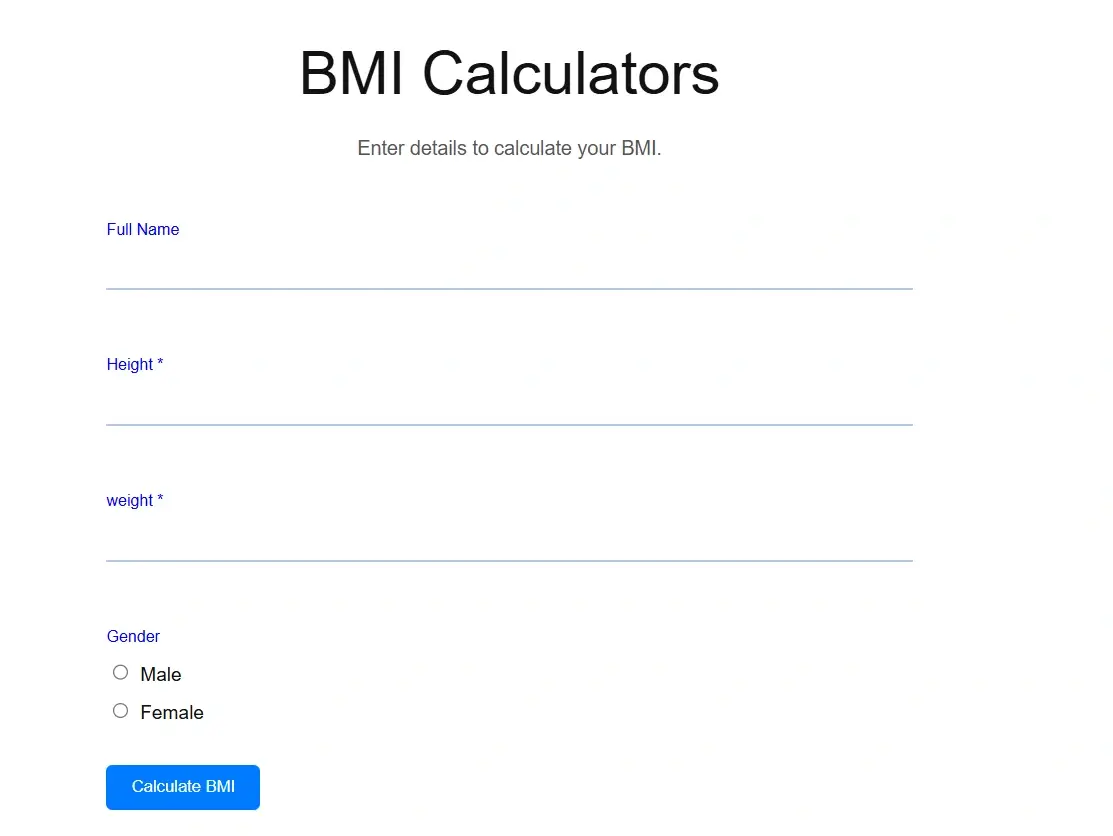Viewport: 1113px width, 836px height.
Task: Click the required asterisk beside weight
Action: pyautogui.click(x=160, y=500)
